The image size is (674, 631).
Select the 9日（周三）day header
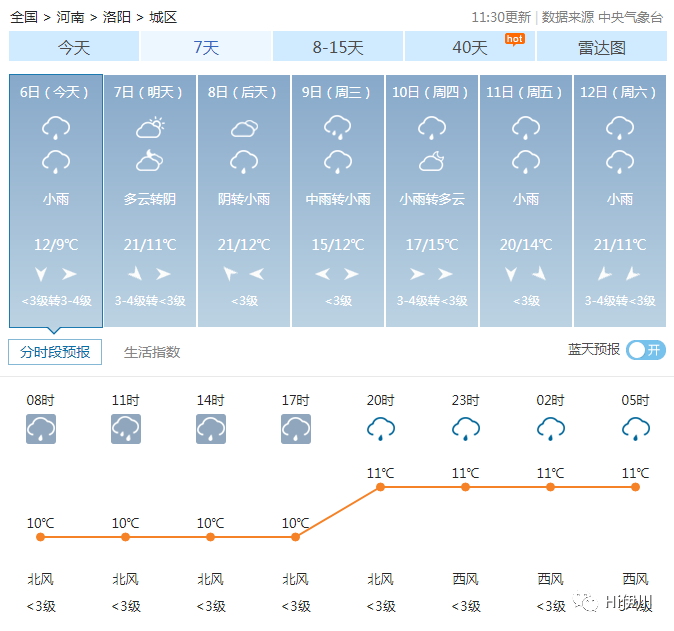[336, 92]
